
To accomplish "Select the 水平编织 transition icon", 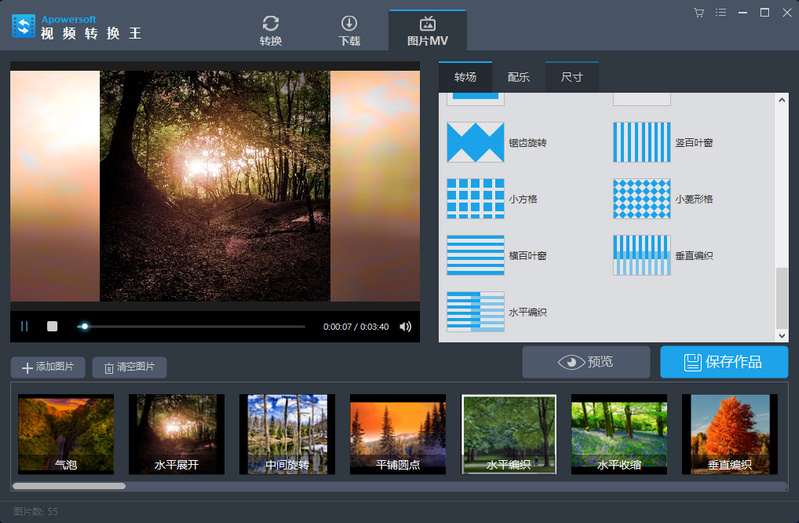I will [475, 311].
